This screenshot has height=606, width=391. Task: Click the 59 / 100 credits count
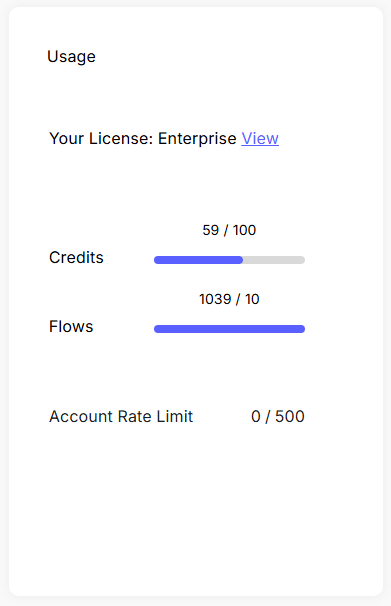(229, 230)
